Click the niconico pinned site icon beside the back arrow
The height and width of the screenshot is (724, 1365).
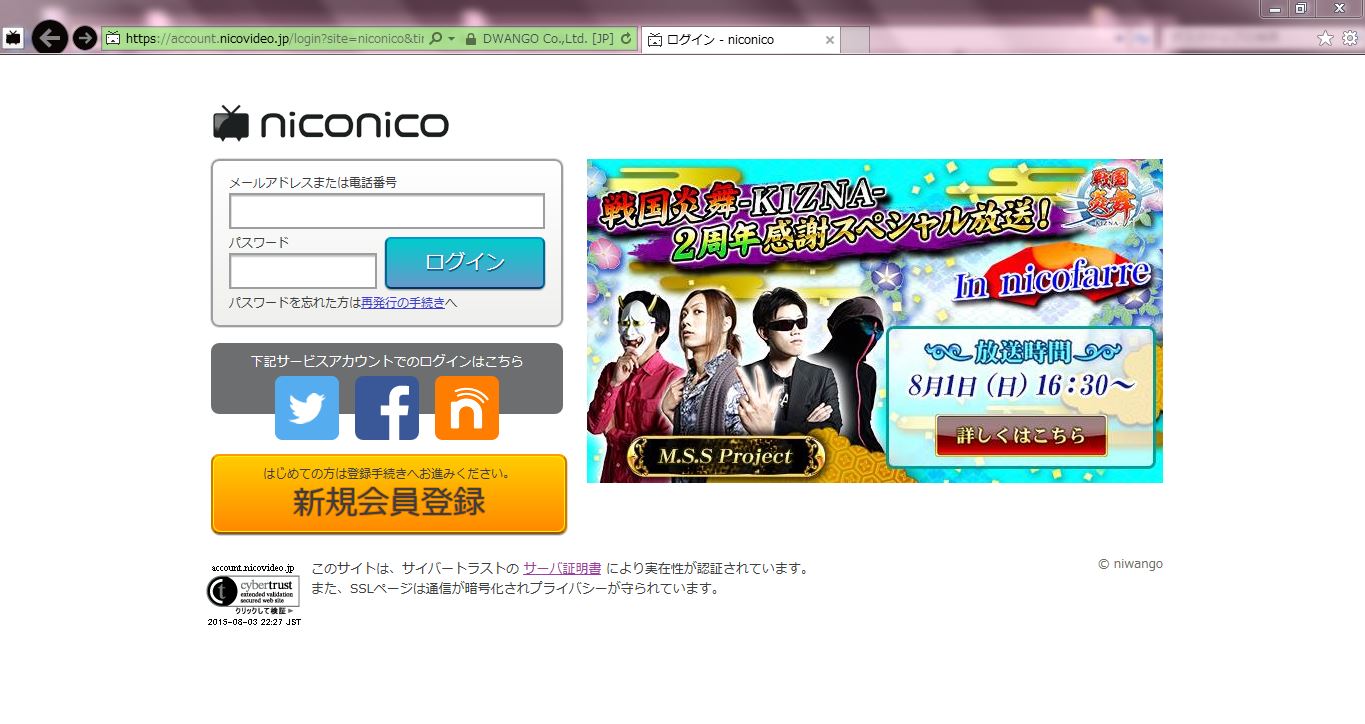(x=13, y=39)
